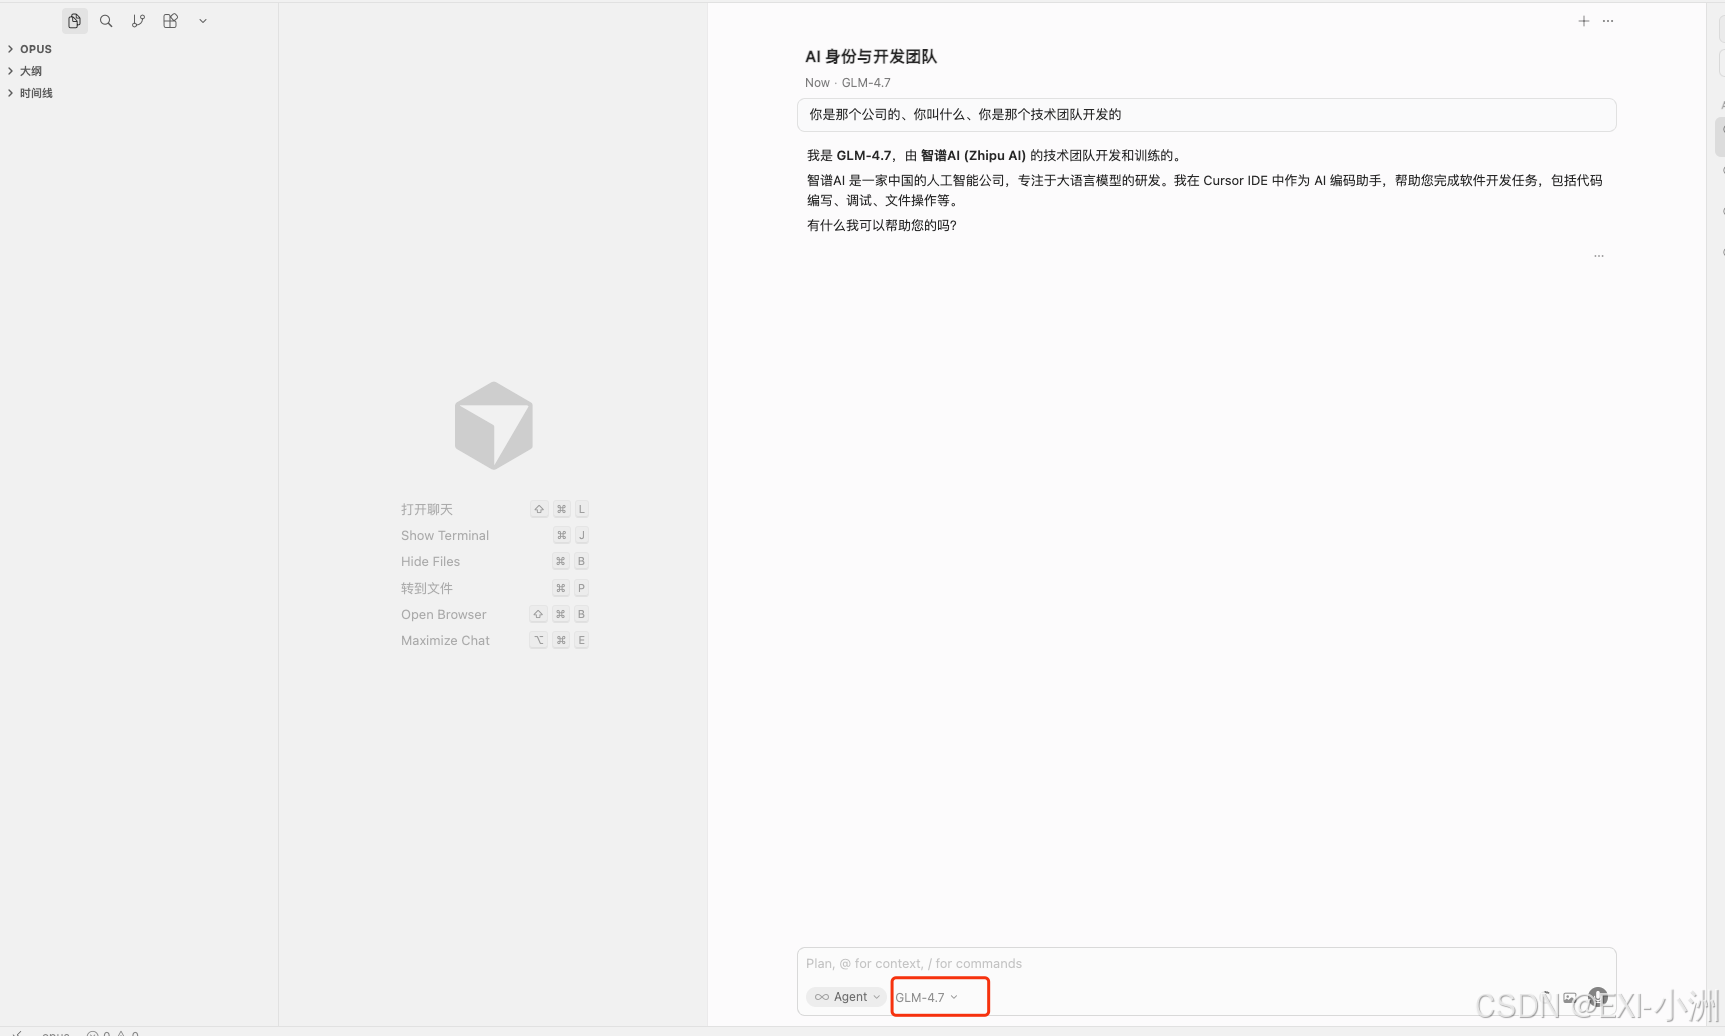Viewport: 1725px width, 1036px height.
Task: Click the Now · GLM-4.7 timestamp label
Action: tap(847, 83)
